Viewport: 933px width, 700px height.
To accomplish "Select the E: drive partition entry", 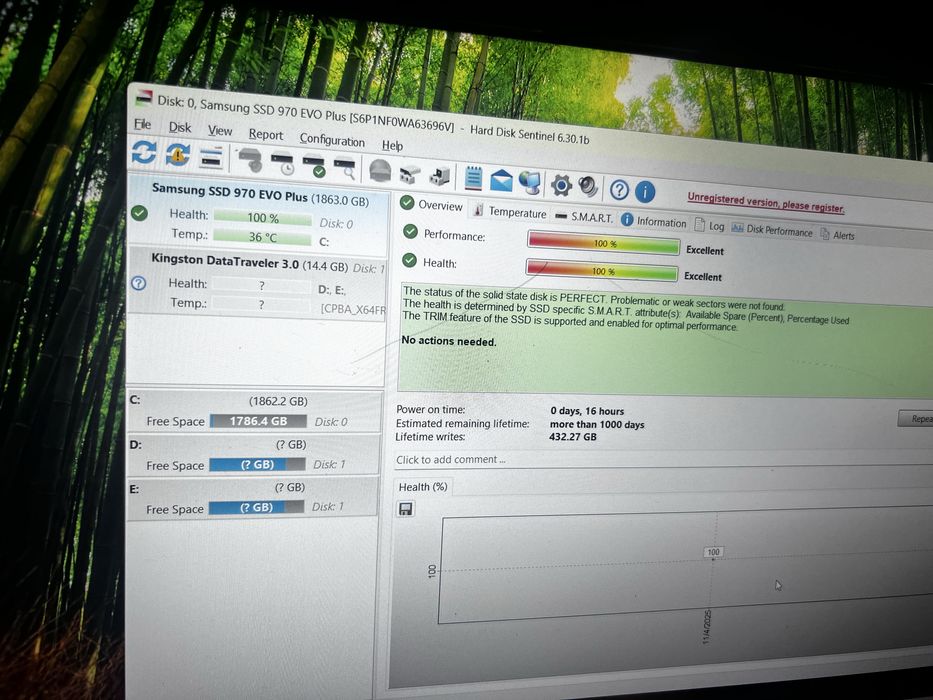I will (x=252, y=498).
